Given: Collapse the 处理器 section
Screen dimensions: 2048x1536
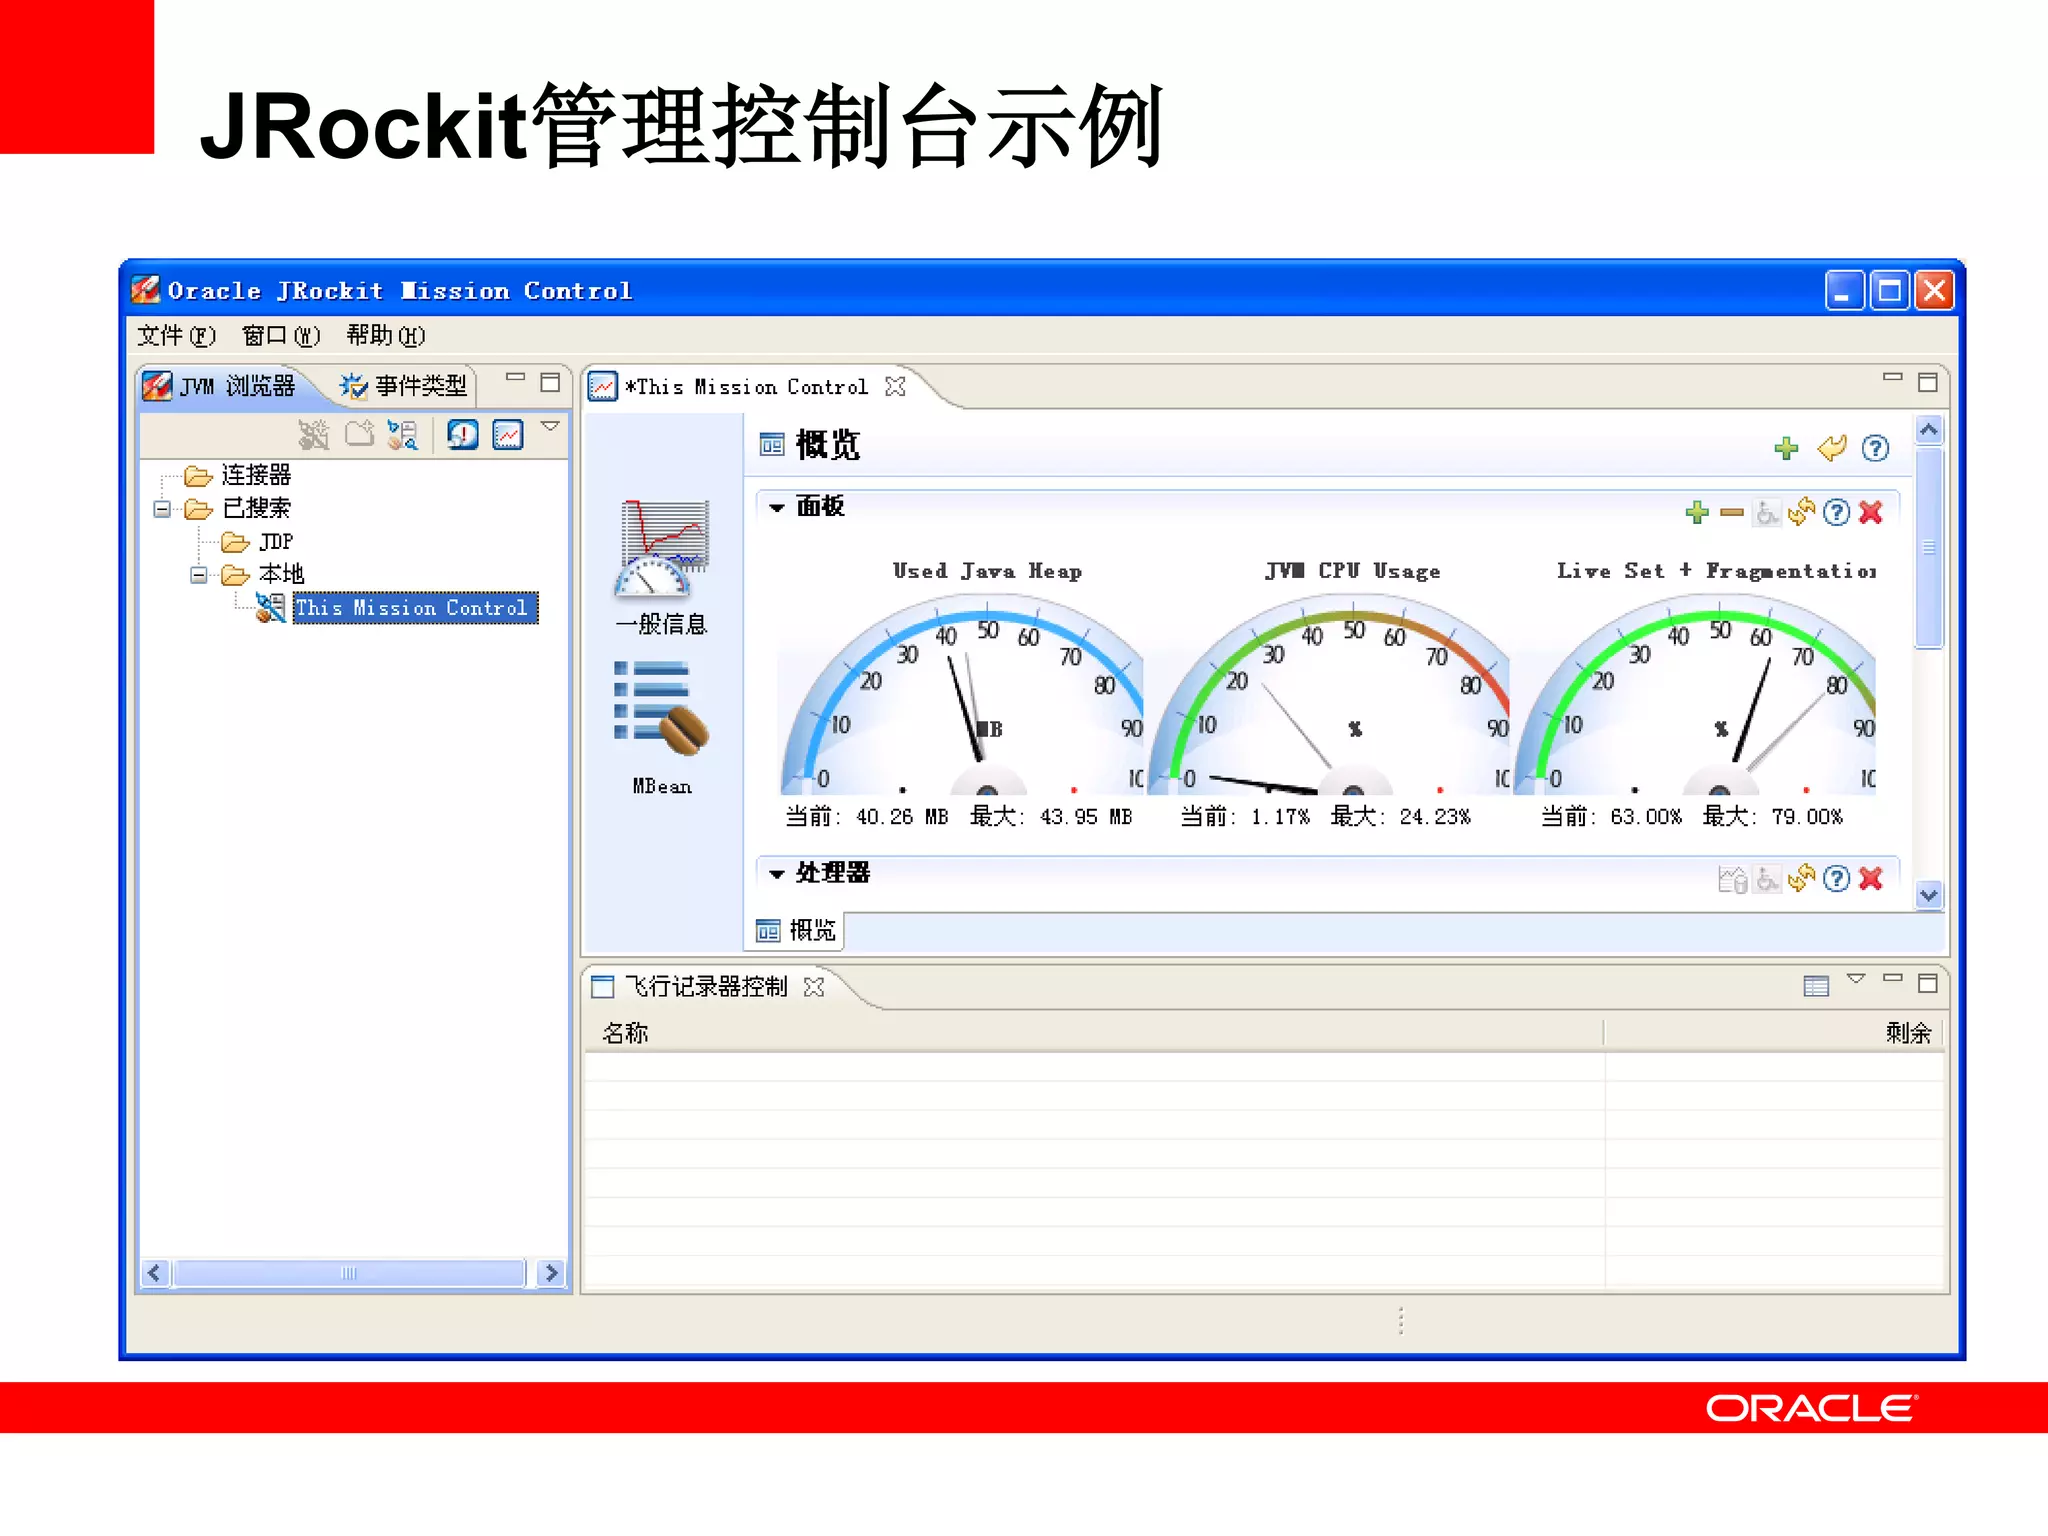Looking at the screenshot, I should [x=777, y=874].
